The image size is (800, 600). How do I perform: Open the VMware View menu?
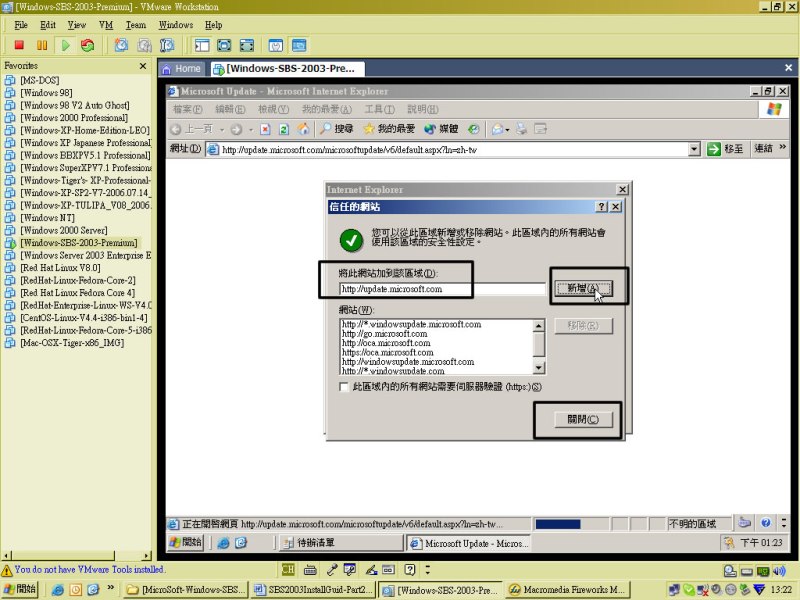tap(77, 25)
